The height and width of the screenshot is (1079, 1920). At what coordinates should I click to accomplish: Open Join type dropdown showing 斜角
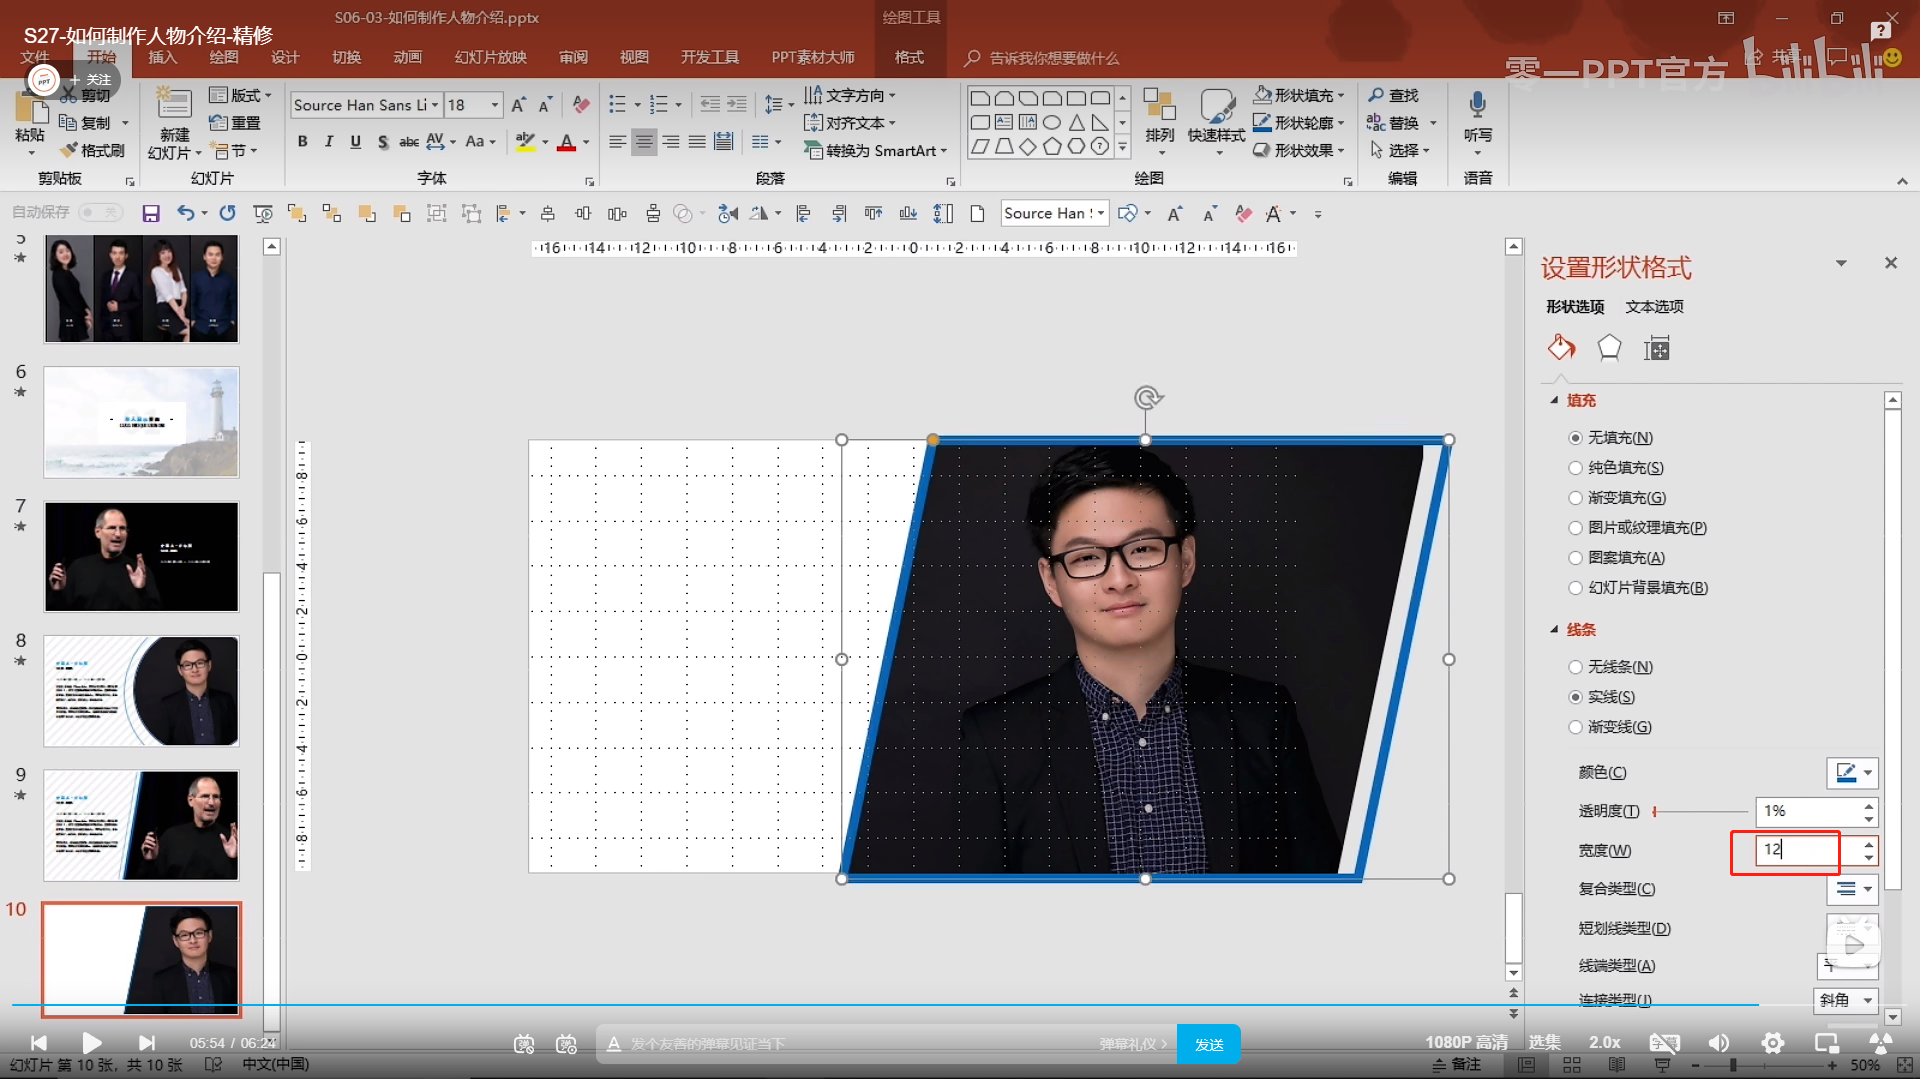1845,1000
